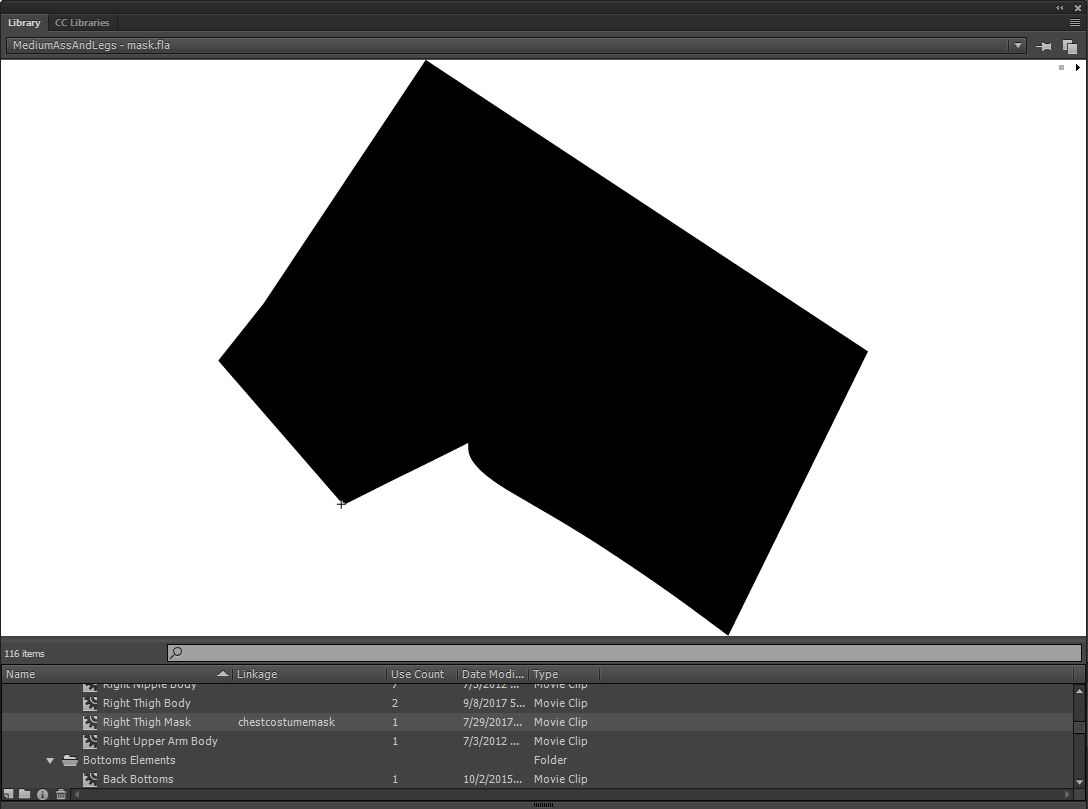The height and width of the screenshot is (809, 1088).
Task: Switch to the CC Libraries tab
Action: tap(82, 23)
